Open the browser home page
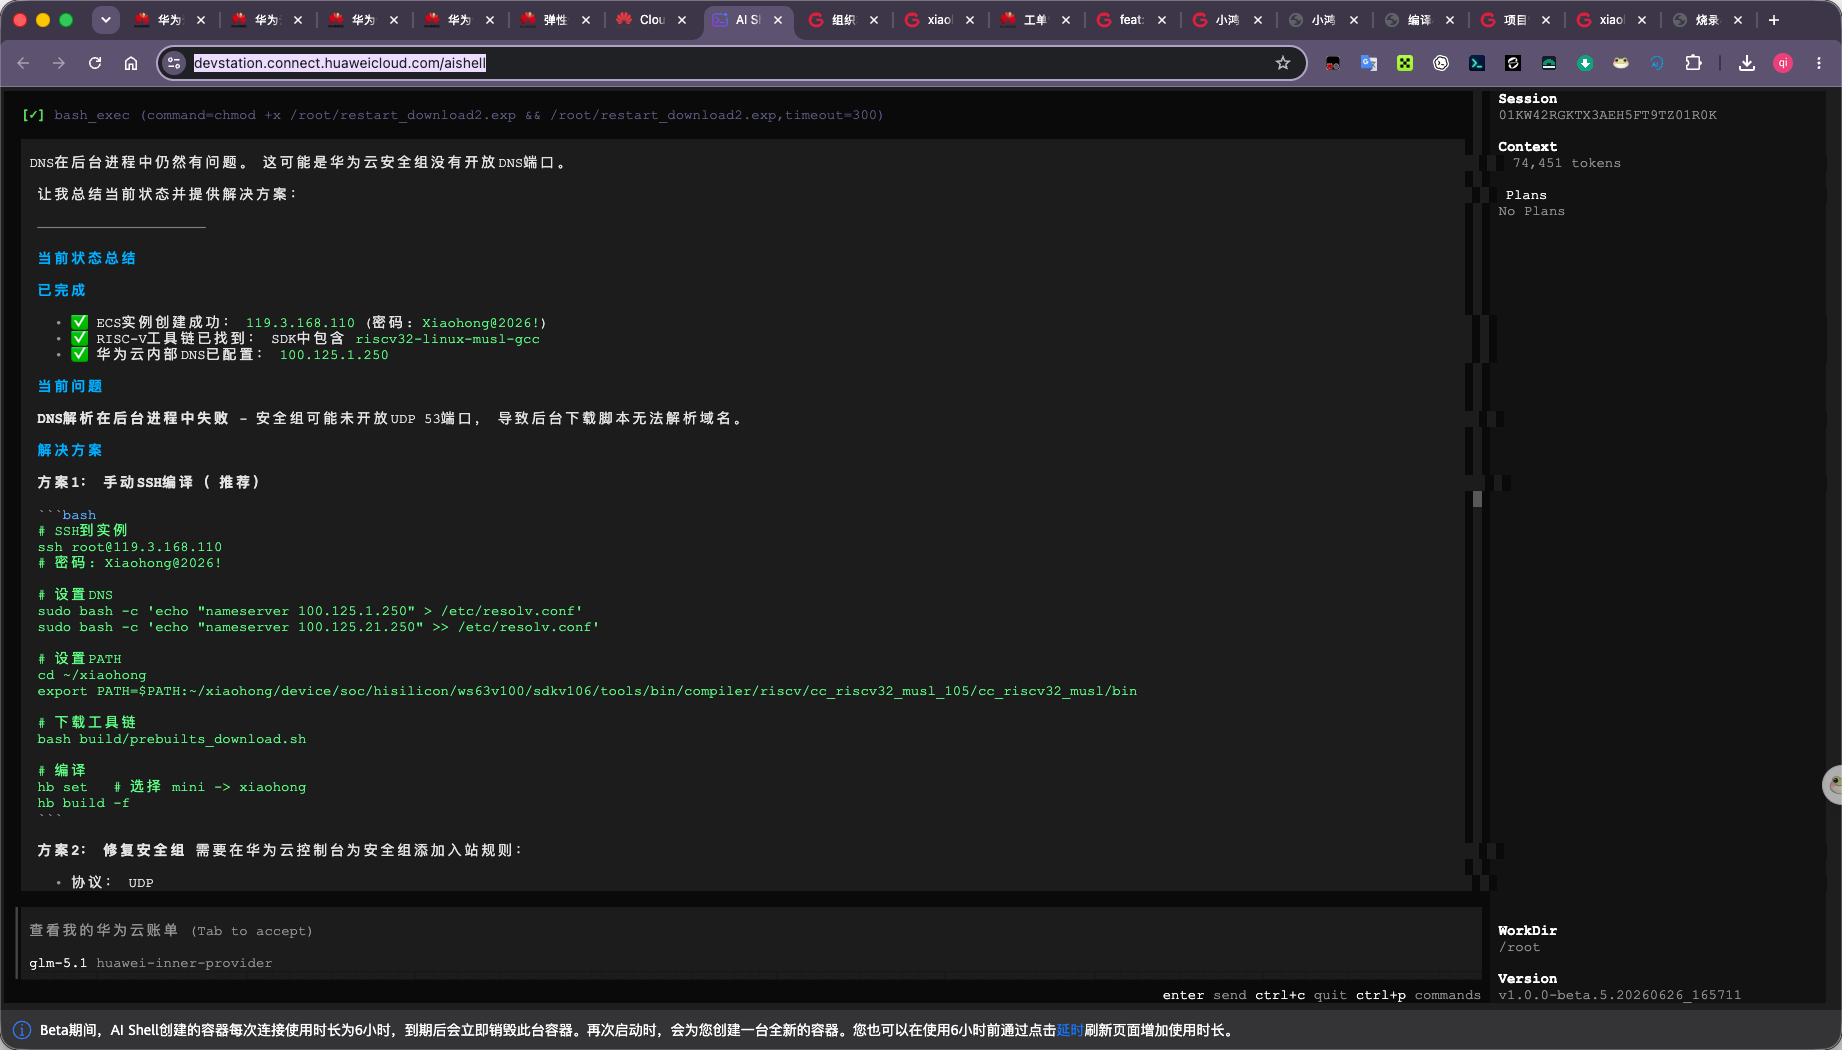 131,63
